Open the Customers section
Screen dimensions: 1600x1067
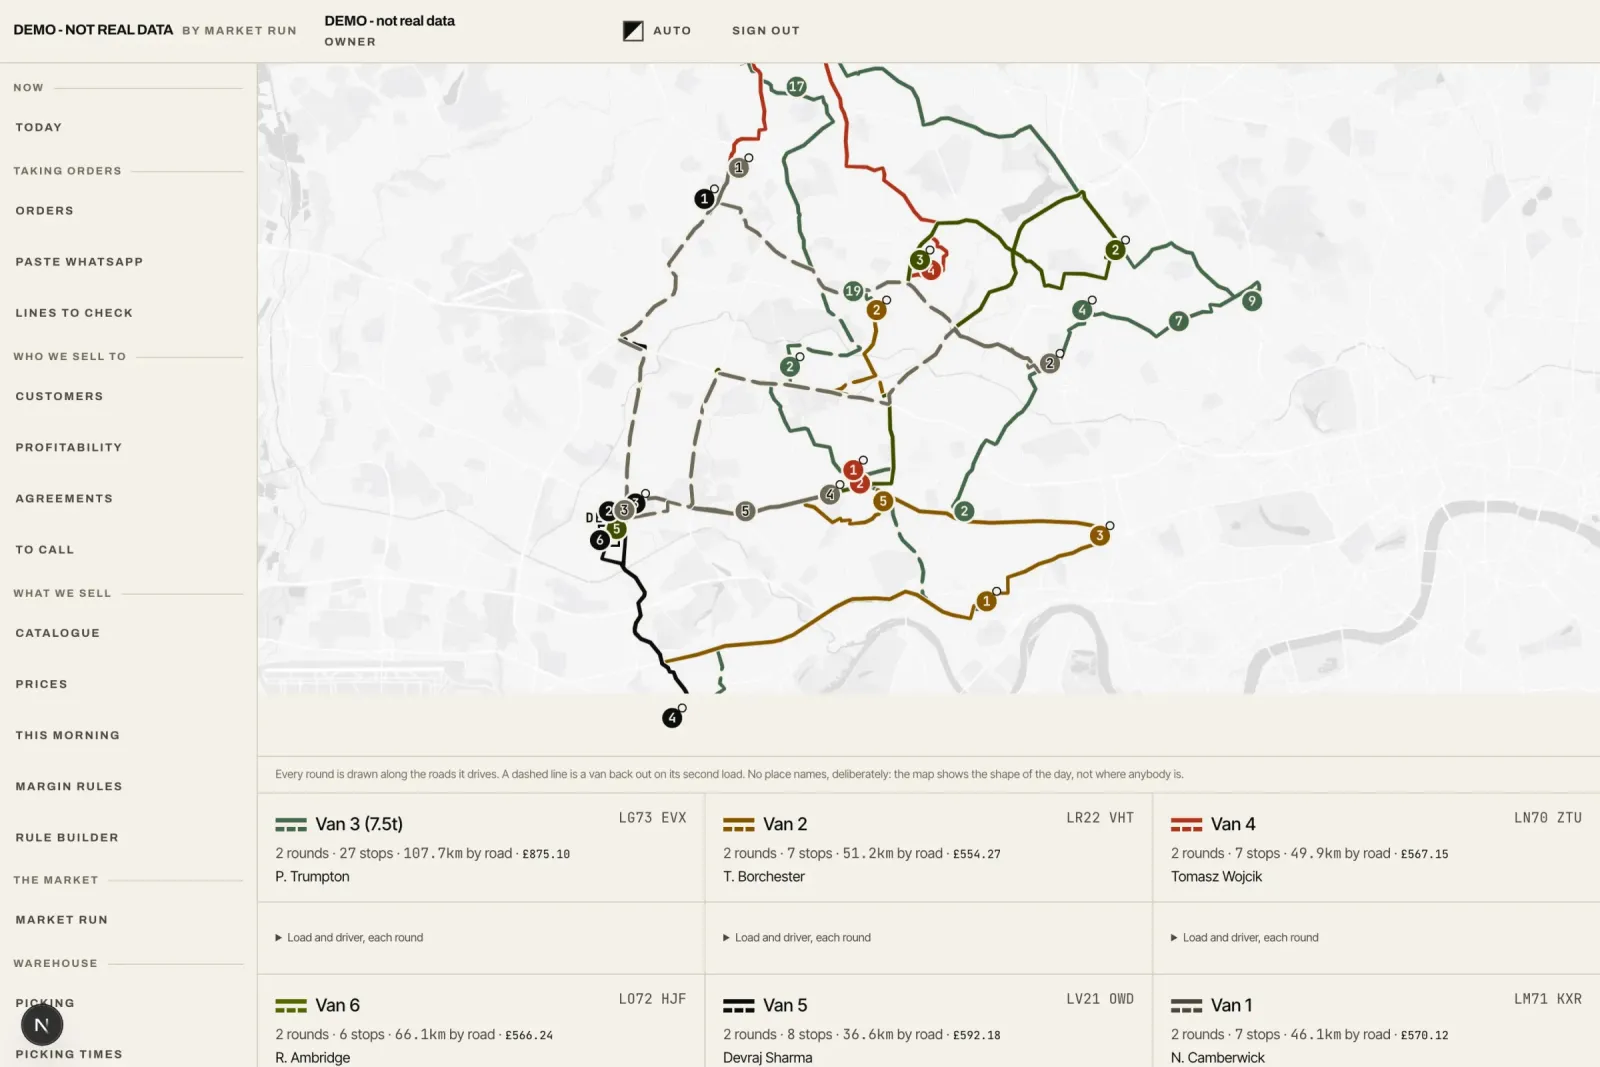pos(59,397)
